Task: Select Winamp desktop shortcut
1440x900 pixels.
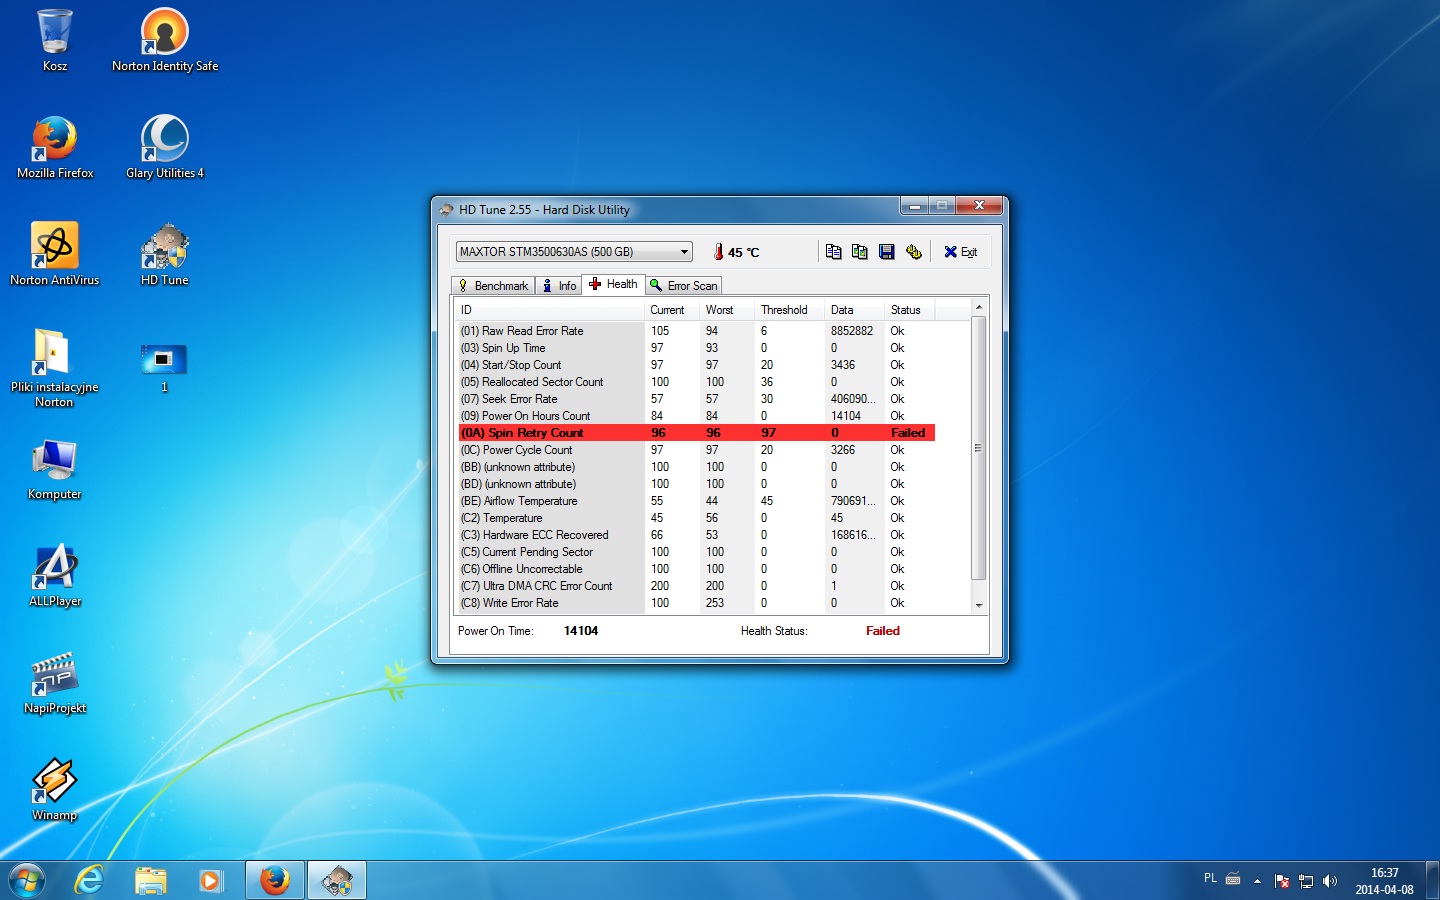Action: 55,790
